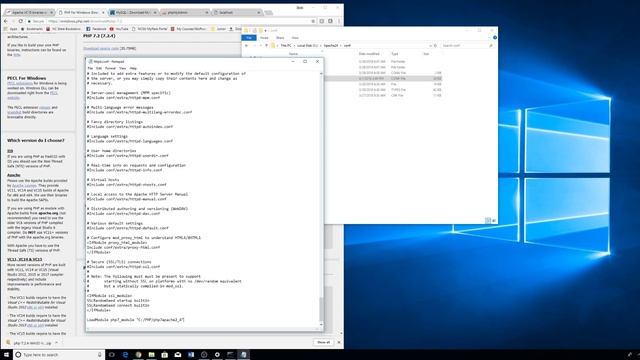
Task: Bookmark this page with the star icon
Action: tap(313, 21)
